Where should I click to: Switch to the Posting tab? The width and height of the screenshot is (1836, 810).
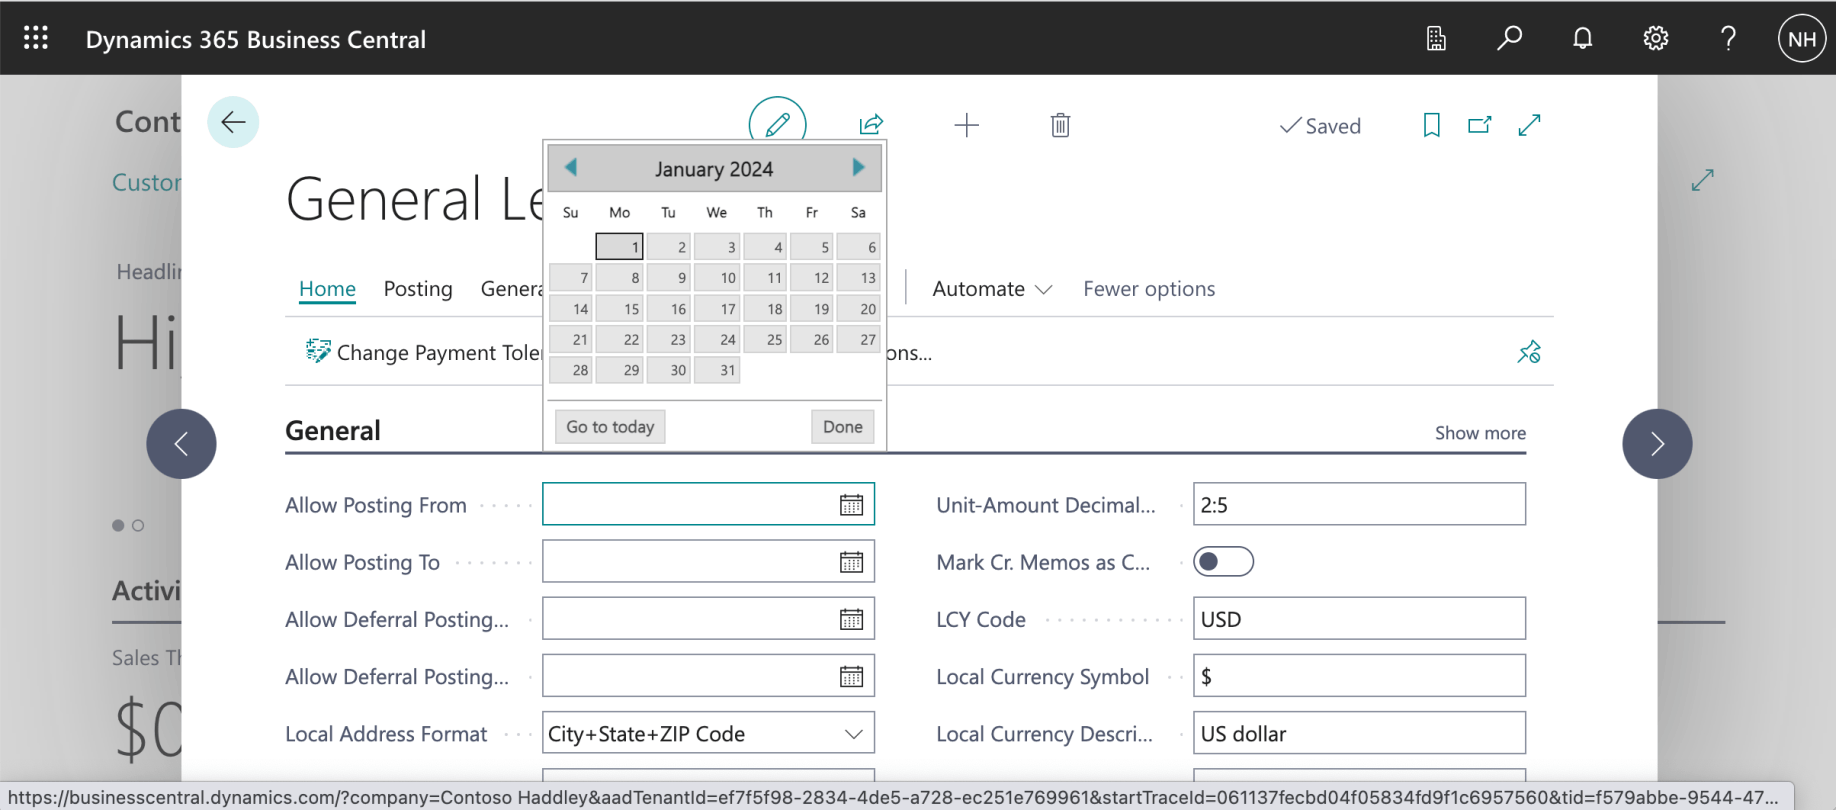[417, 289]
